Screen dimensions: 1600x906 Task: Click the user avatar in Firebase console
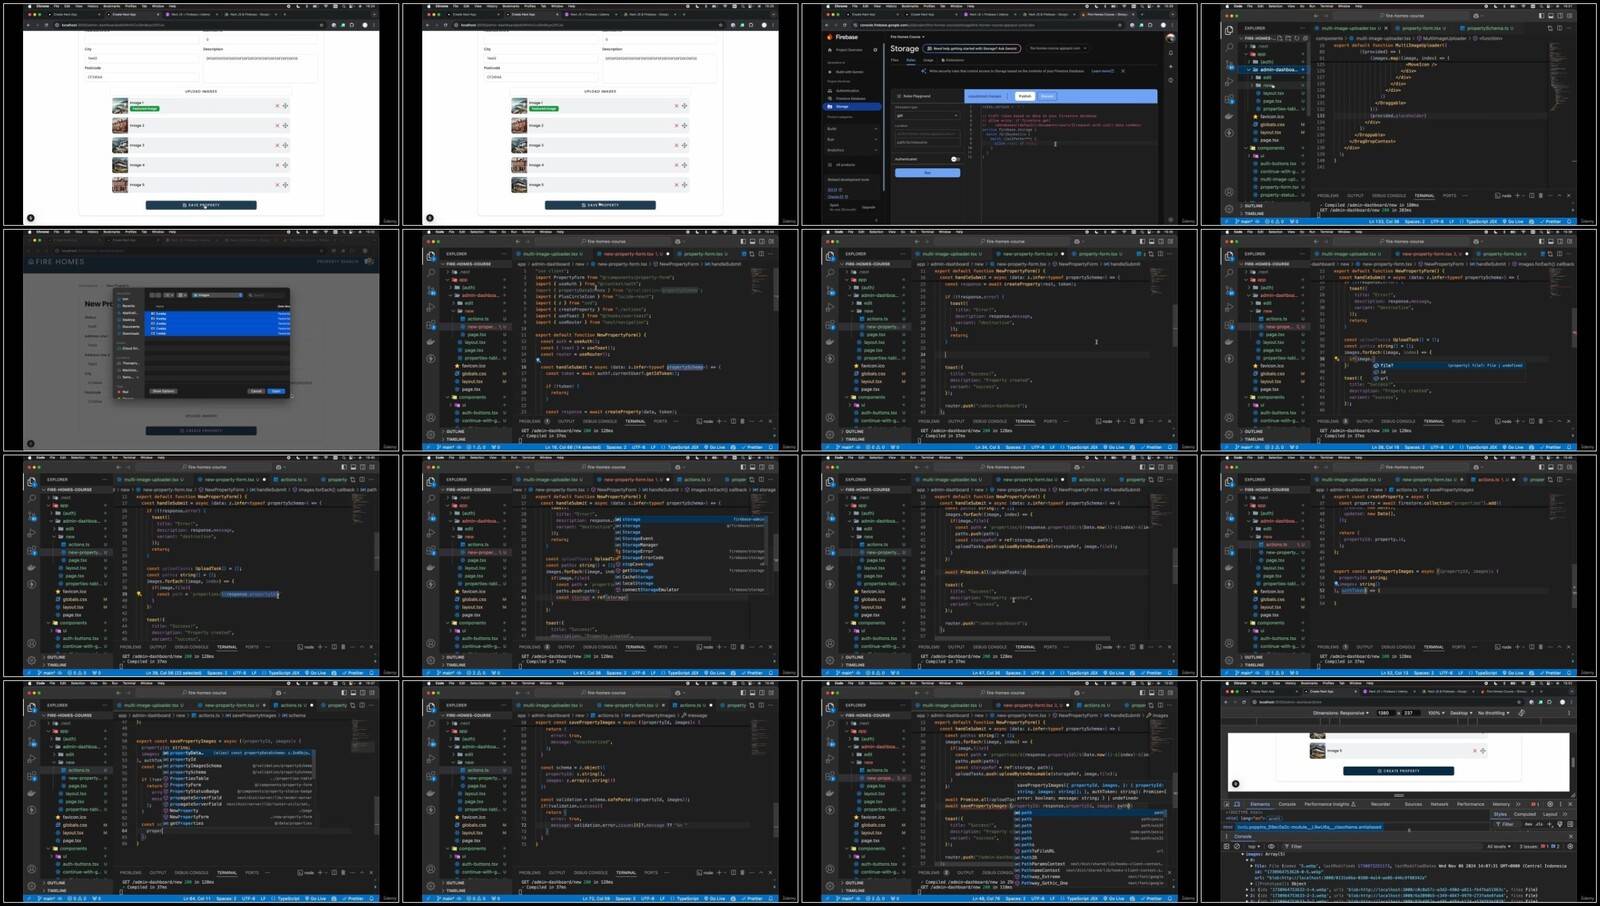[1171, 38]
